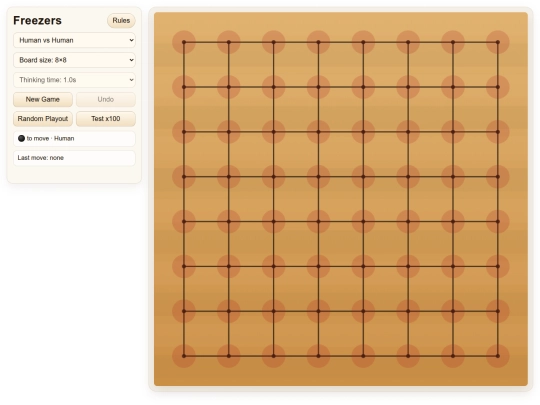This screenshot has height=405, width=540.
Task: Place a stone at row 5, column 3 intersection
Action: [x=273, y=221]
